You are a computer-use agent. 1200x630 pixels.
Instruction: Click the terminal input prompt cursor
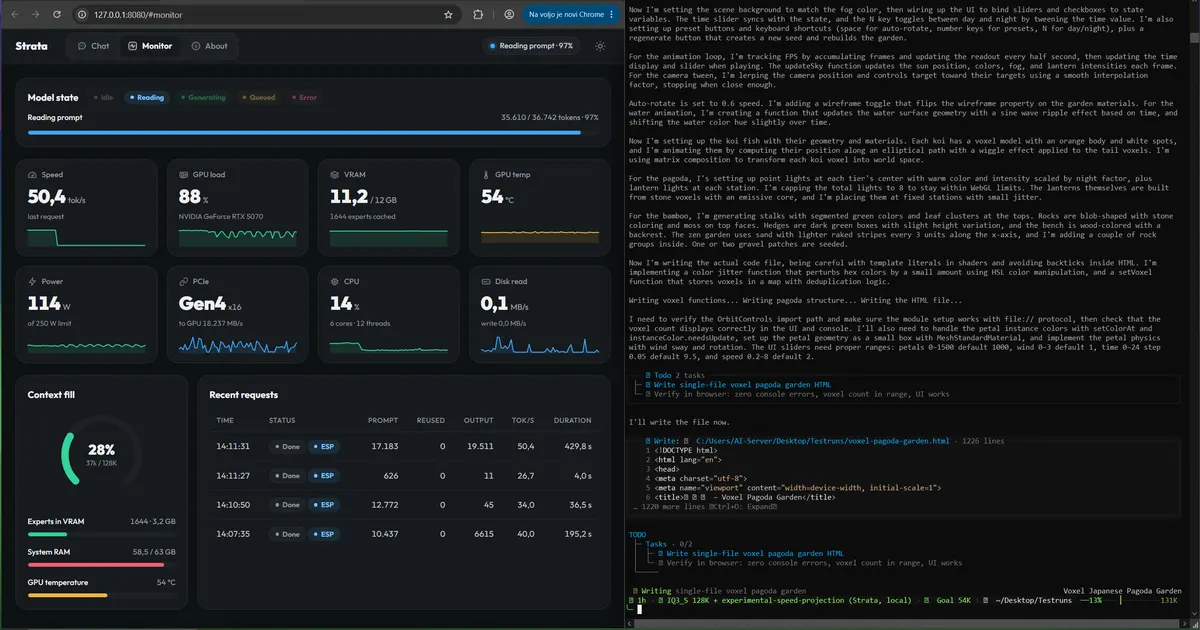coord(639,609)
